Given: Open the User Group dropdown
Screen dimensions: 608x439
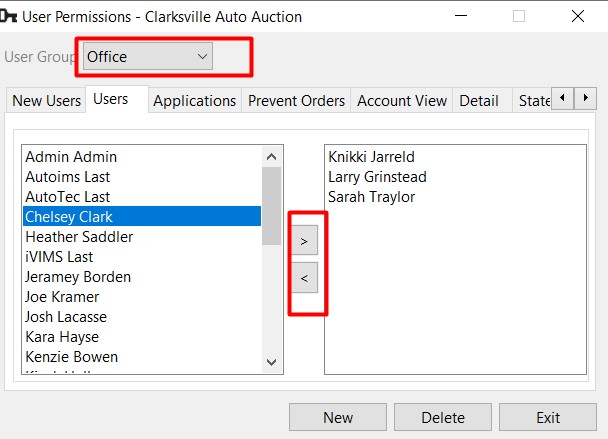Looking at the screenshot, I should 148,57.
